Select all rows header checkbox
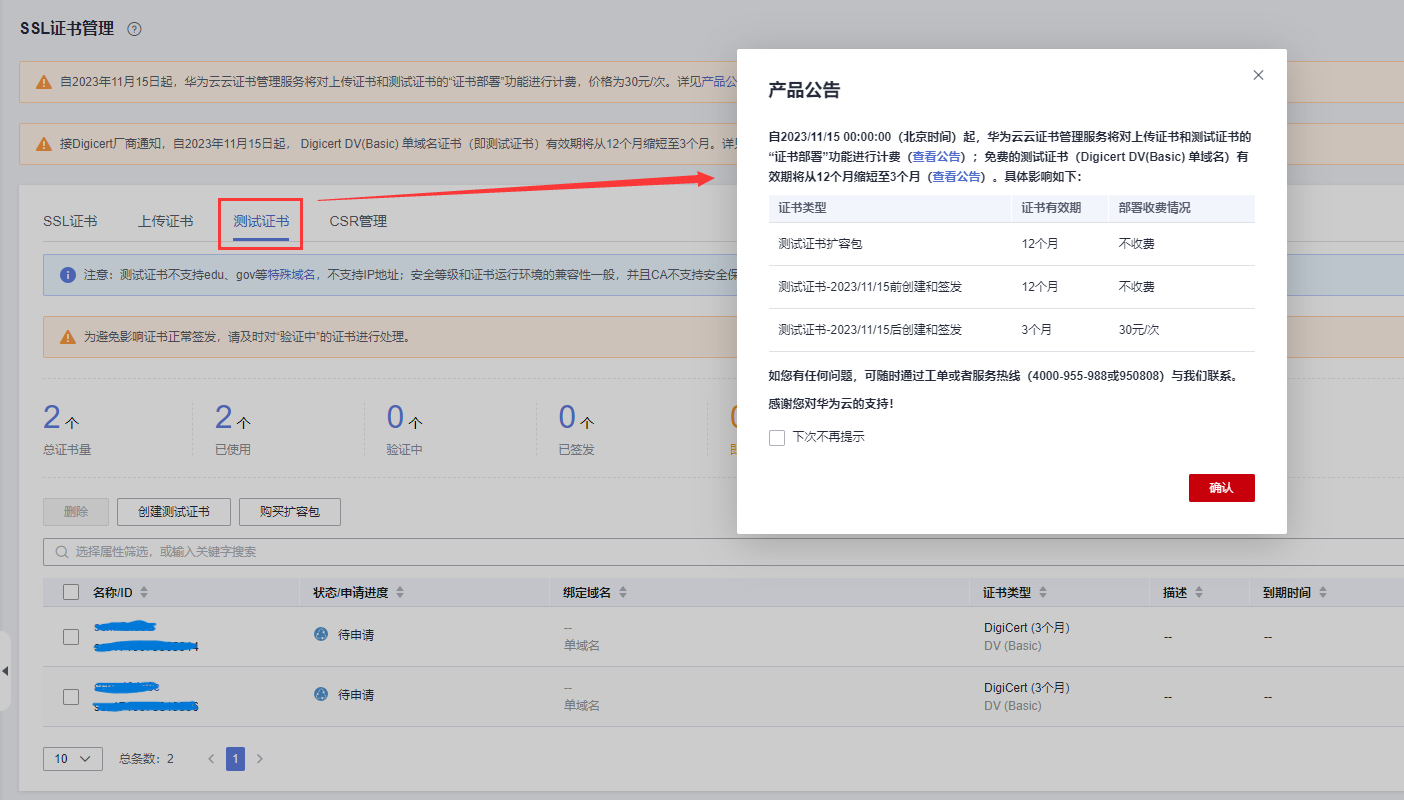This screenshot has width=1404, height=800. [x=71, y=592]
